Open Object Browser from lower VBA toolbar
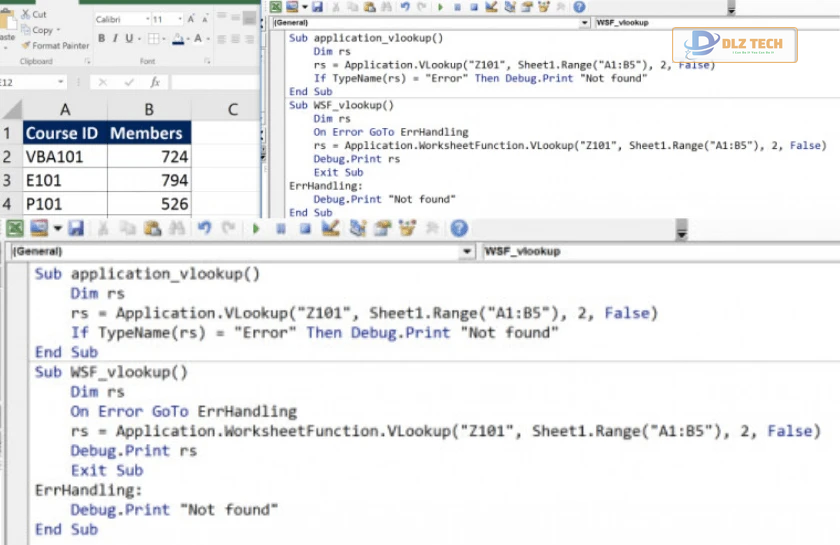The height and width of the screenshot is (545, 840). coord(407,229)
